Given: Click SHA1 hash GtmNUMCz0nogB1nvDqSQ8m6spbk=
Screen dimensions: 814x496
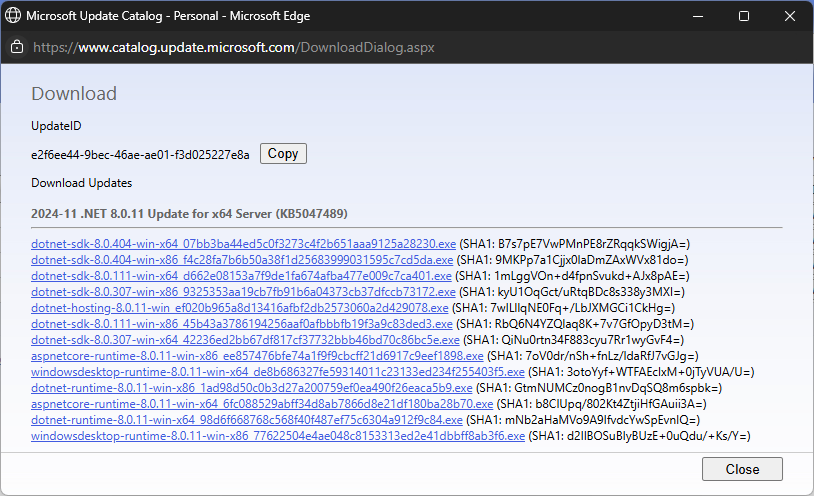Looking at the screenshot, I should coord(616,388).
